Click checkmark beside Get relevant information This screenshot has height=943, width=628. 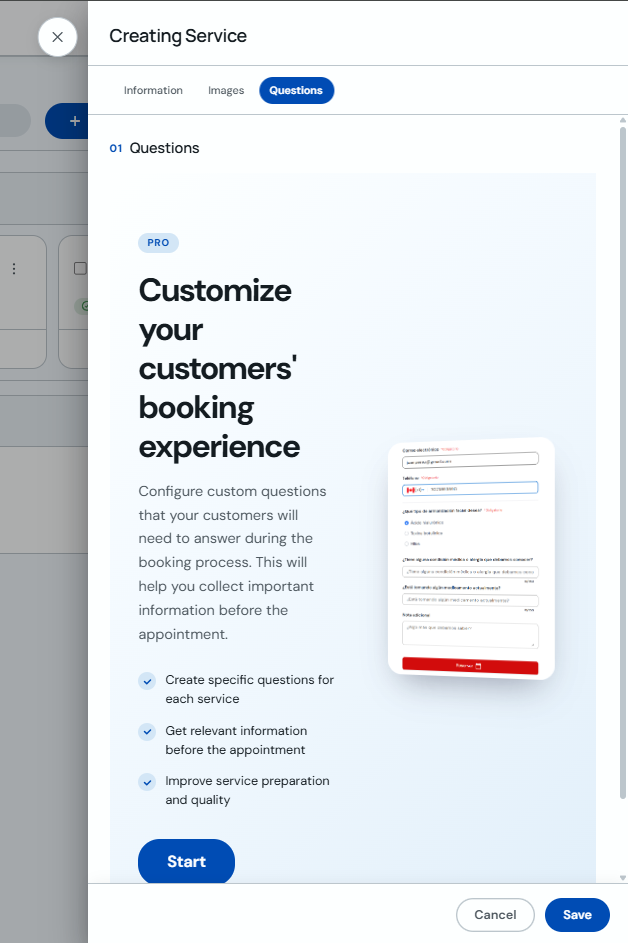(x=147, y=732)
